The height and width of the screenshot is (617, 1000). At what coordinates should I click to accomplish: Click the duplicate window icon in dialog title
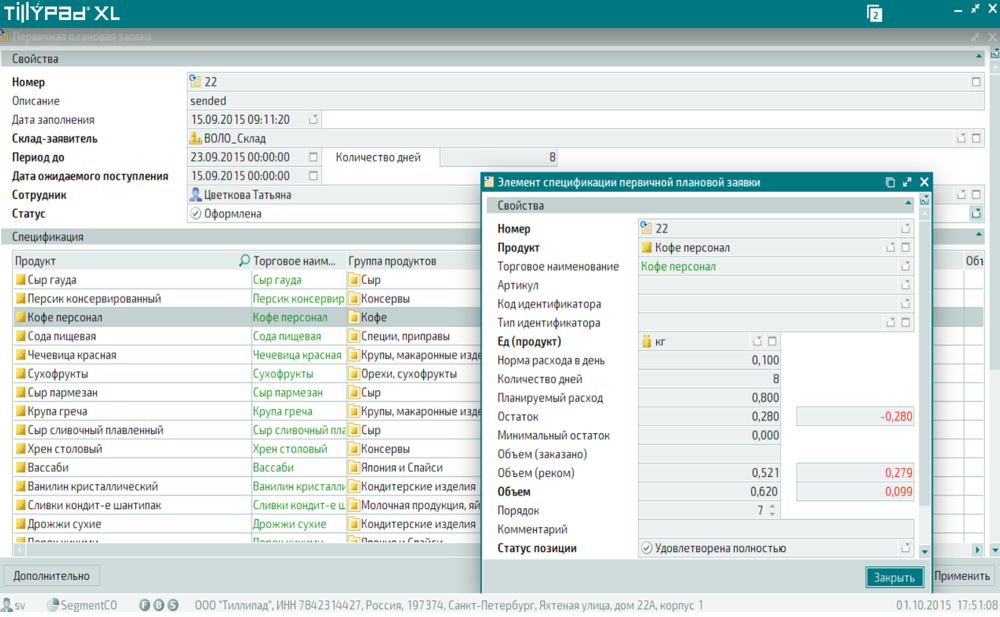[890, 182]
